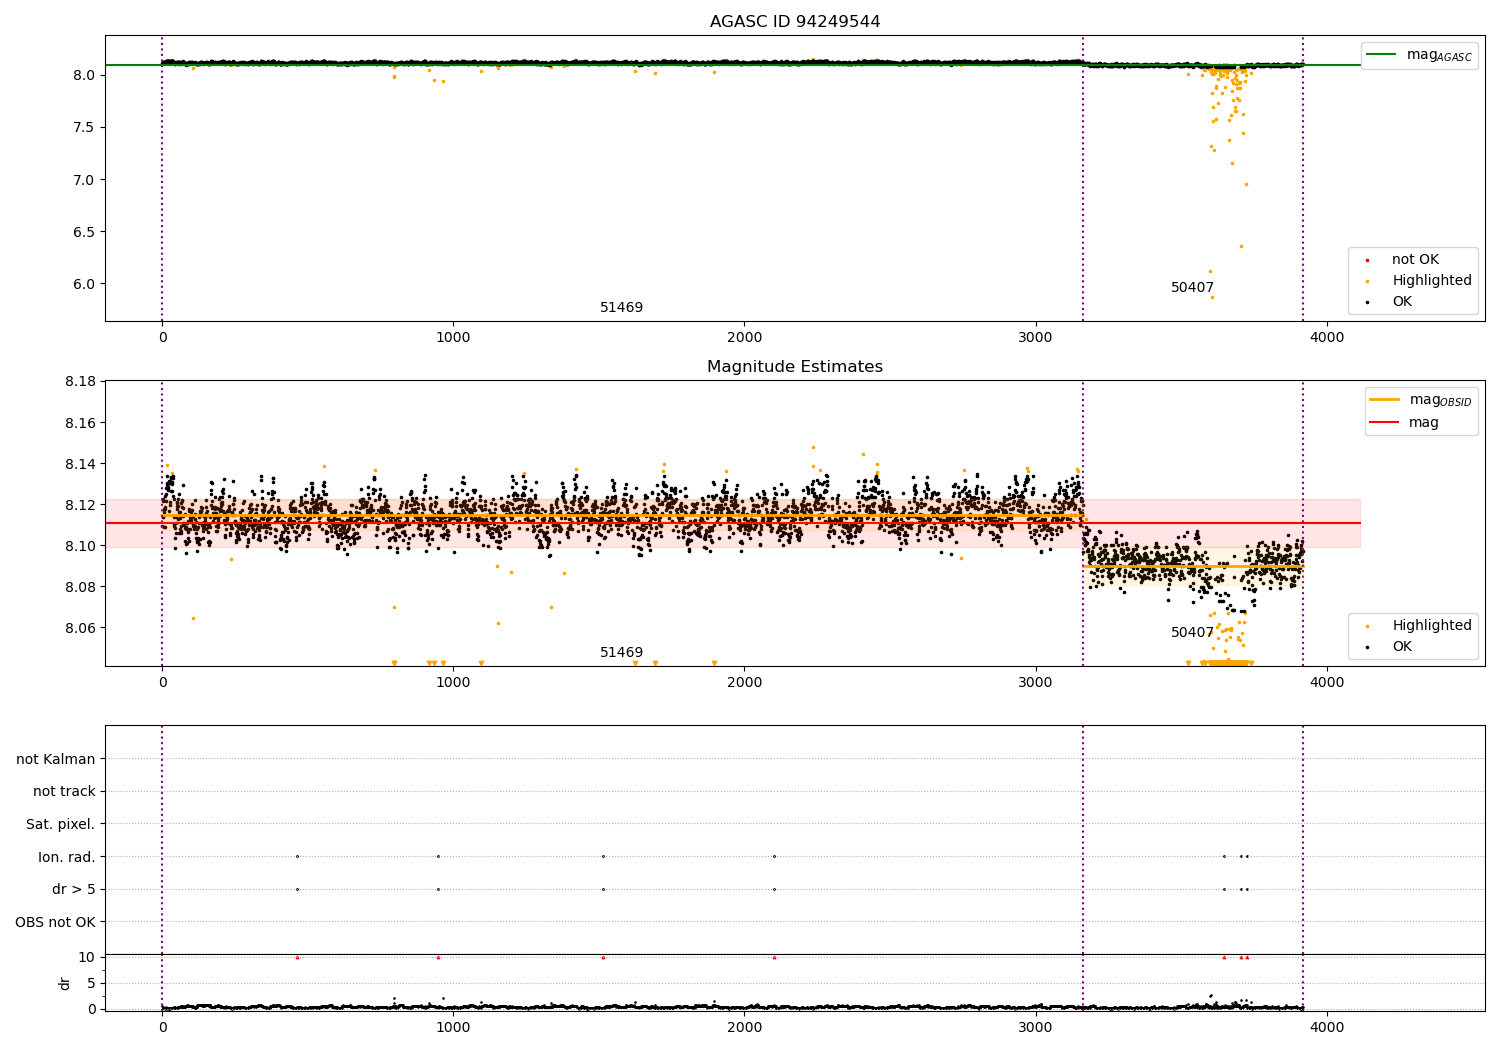Click y-tick '7.0' on the top plot
Image resolution: width=1500 pixels, height=1050 pixels.
[84, 180]
